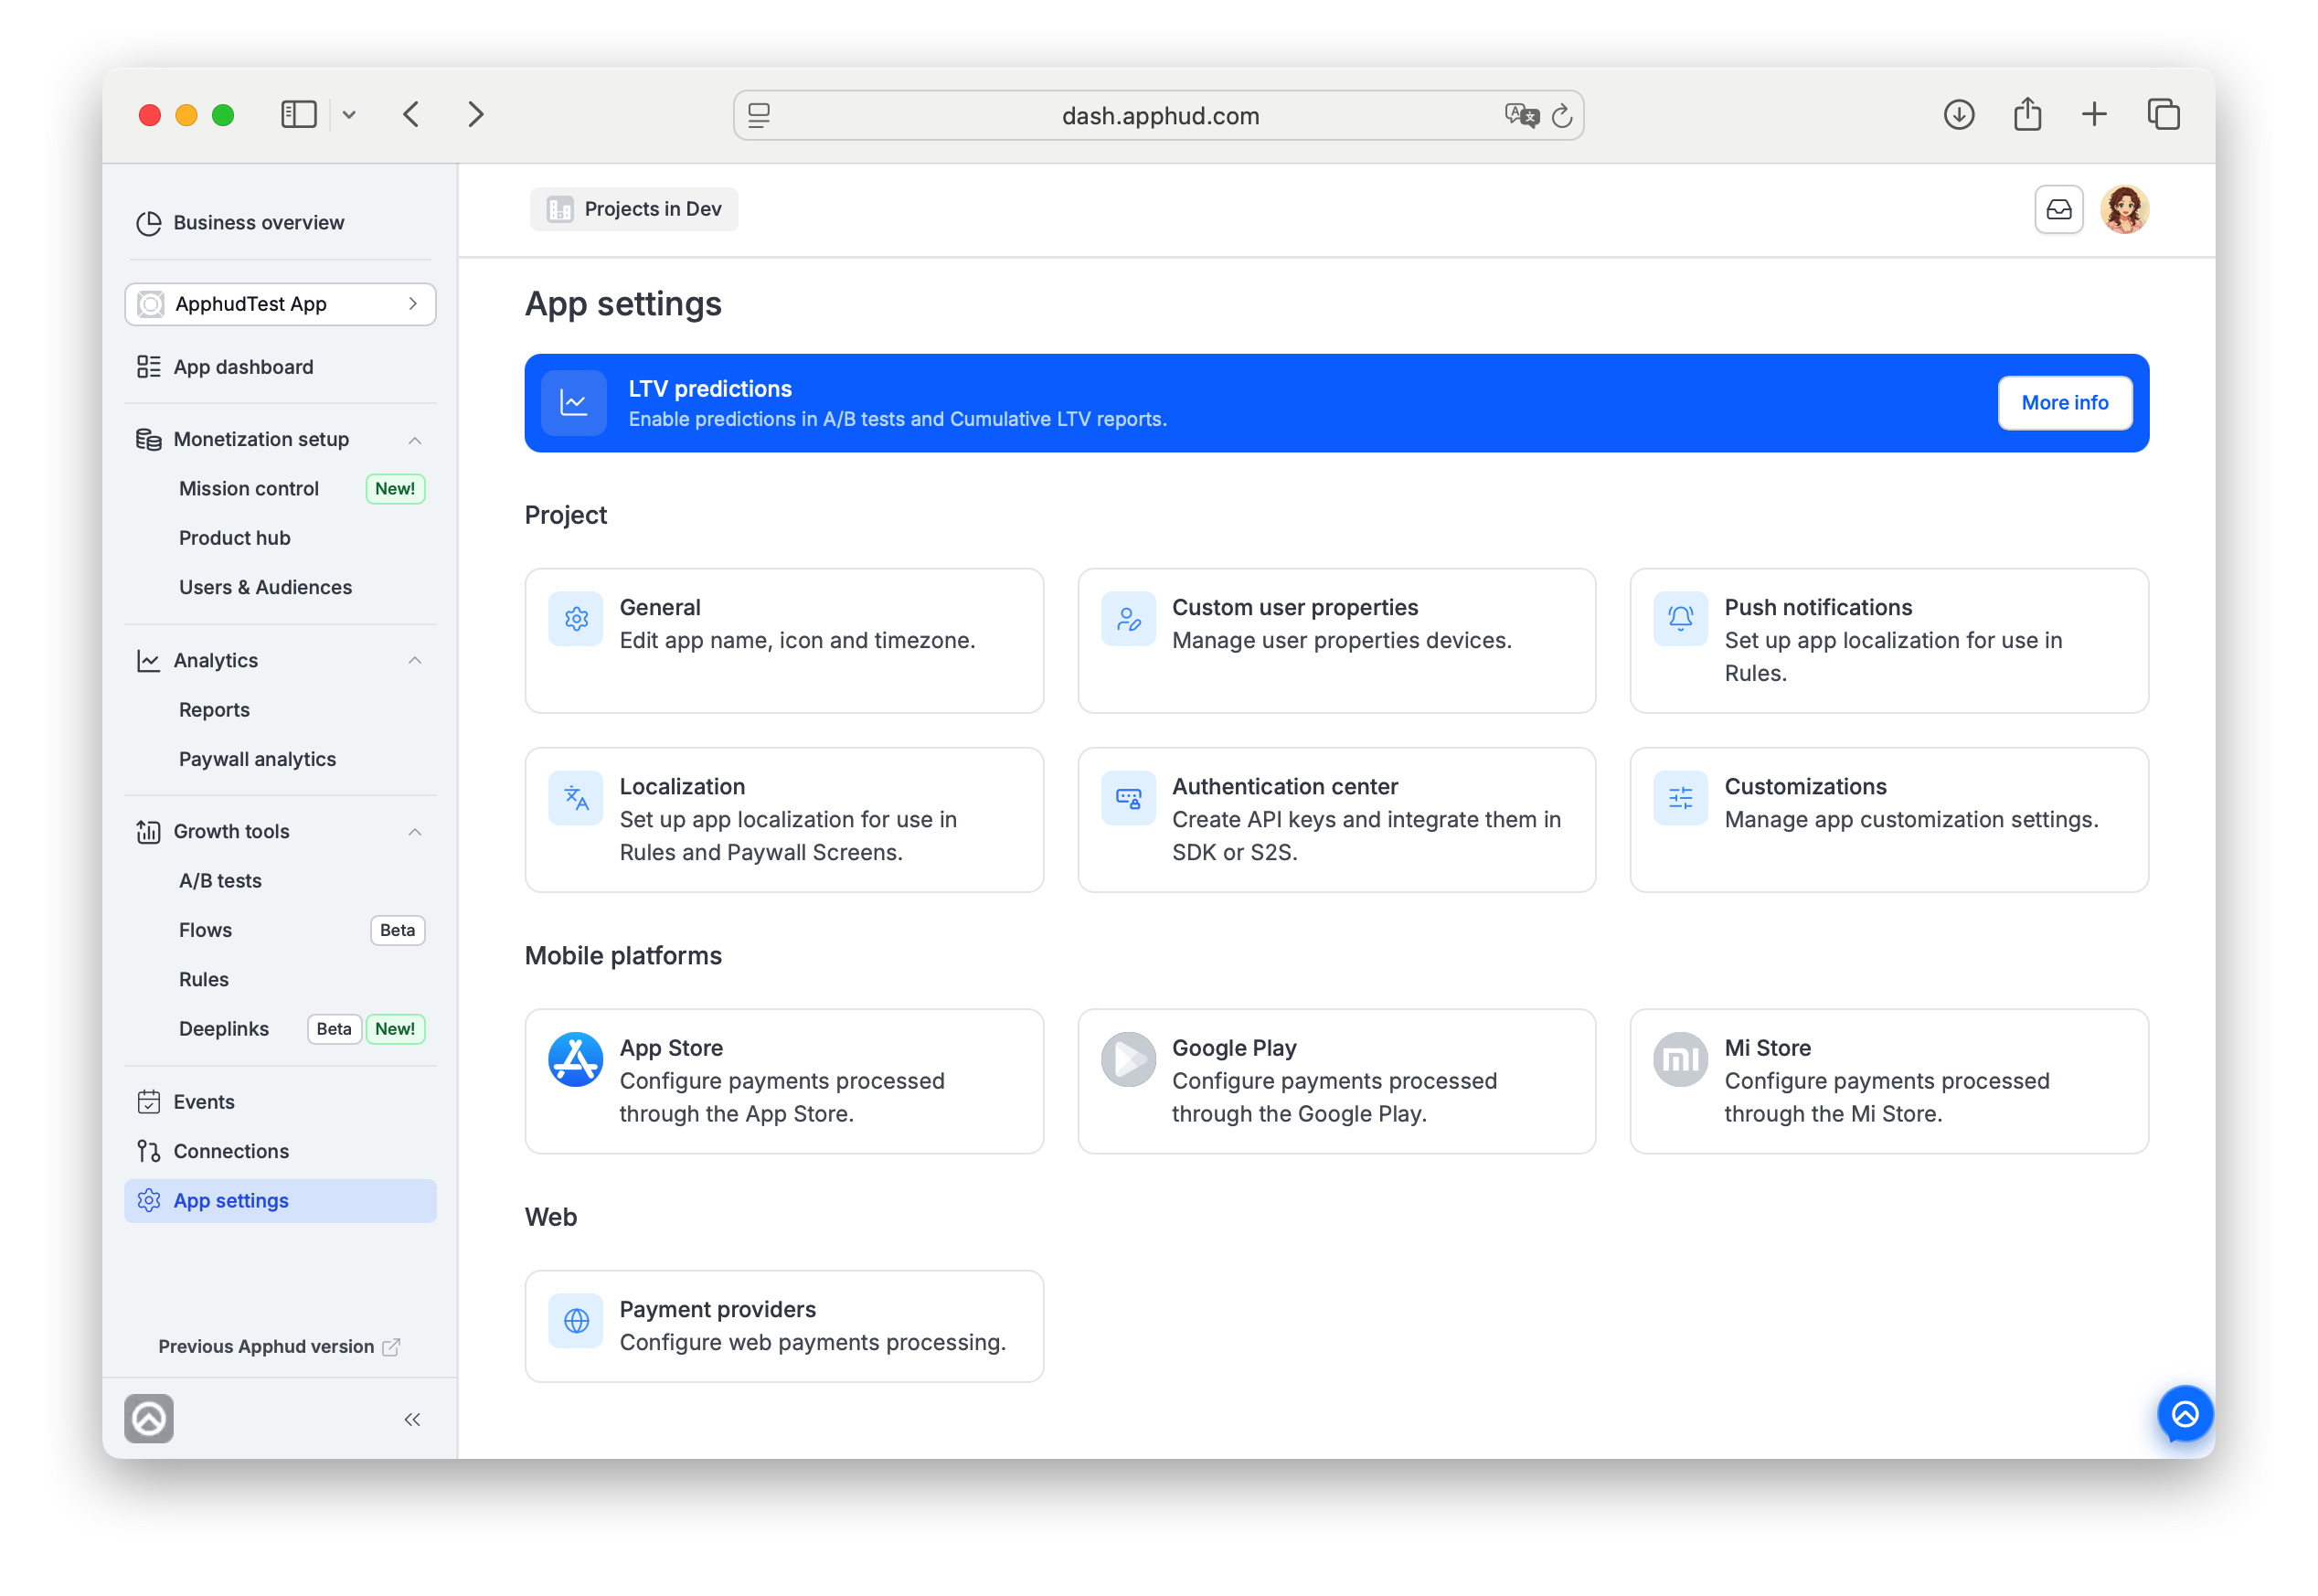Click the App Store logo icon
The image size is (2318, 1596).
(x=576, y=1059)
